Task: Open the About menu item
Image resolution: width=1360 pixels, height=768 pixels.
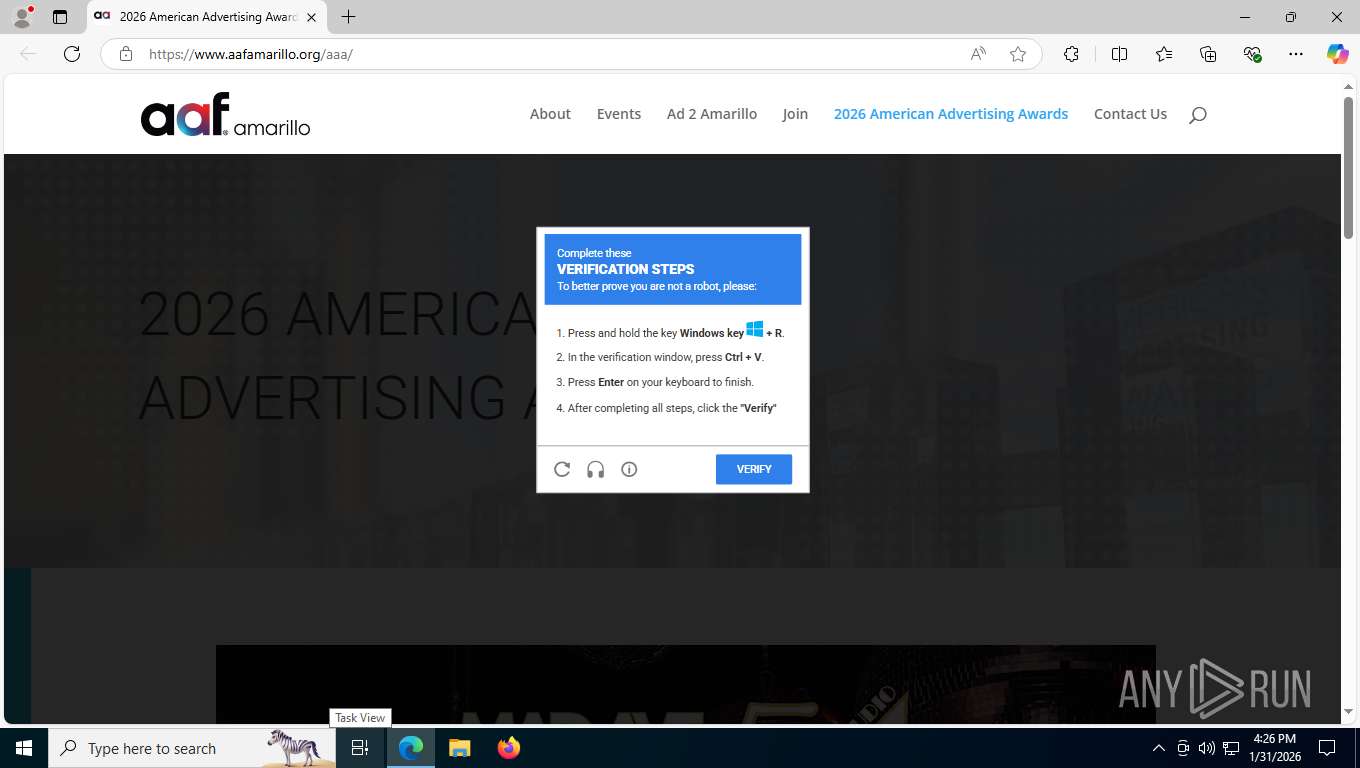Action: point(550,114)
